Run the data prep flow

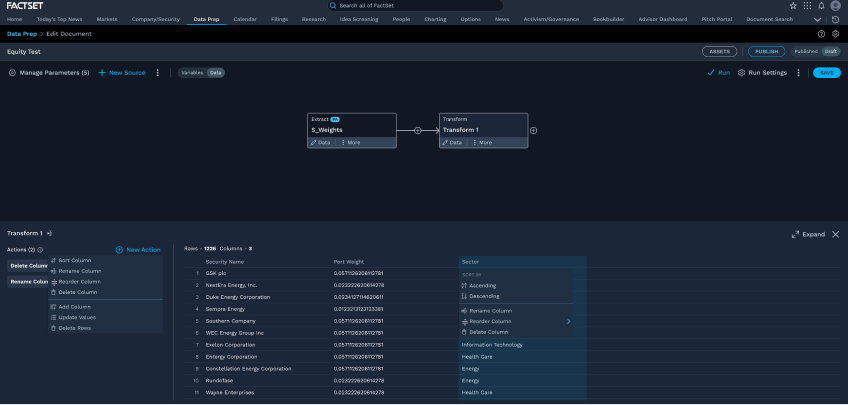(719, 72)
